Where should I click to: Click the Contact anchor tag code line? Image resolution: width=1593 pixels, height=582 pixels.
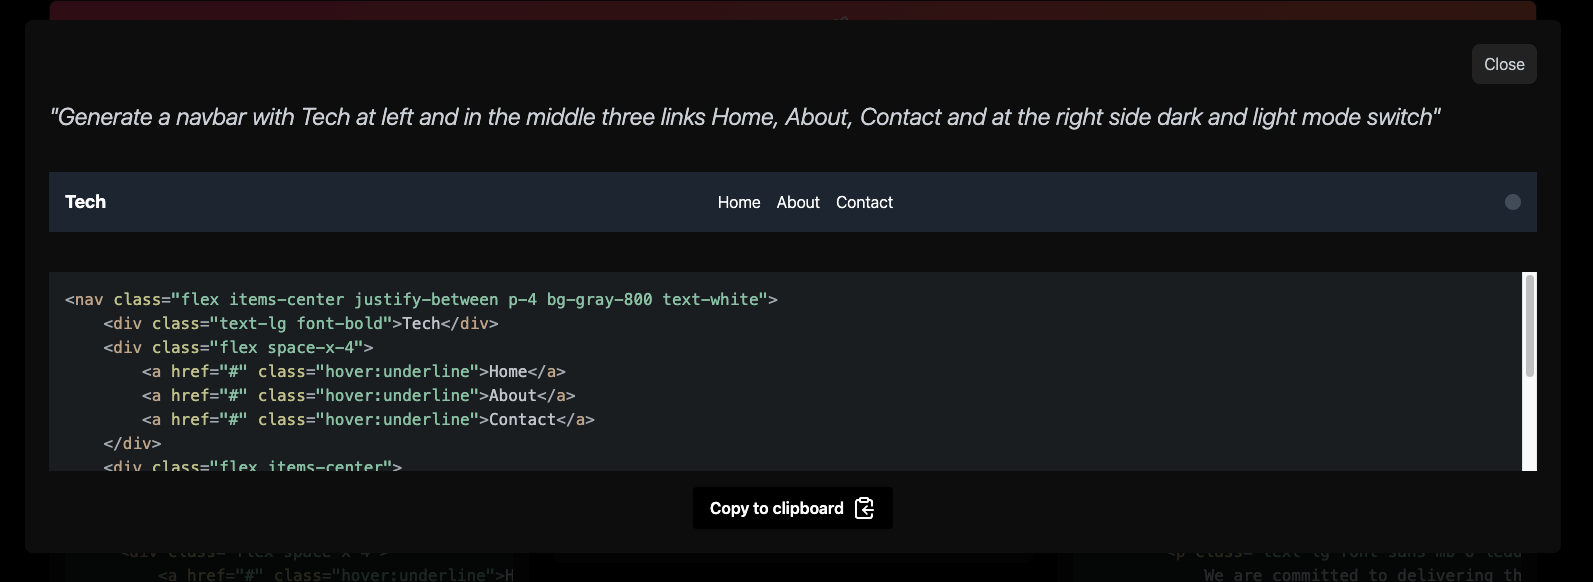click(368, 419)
